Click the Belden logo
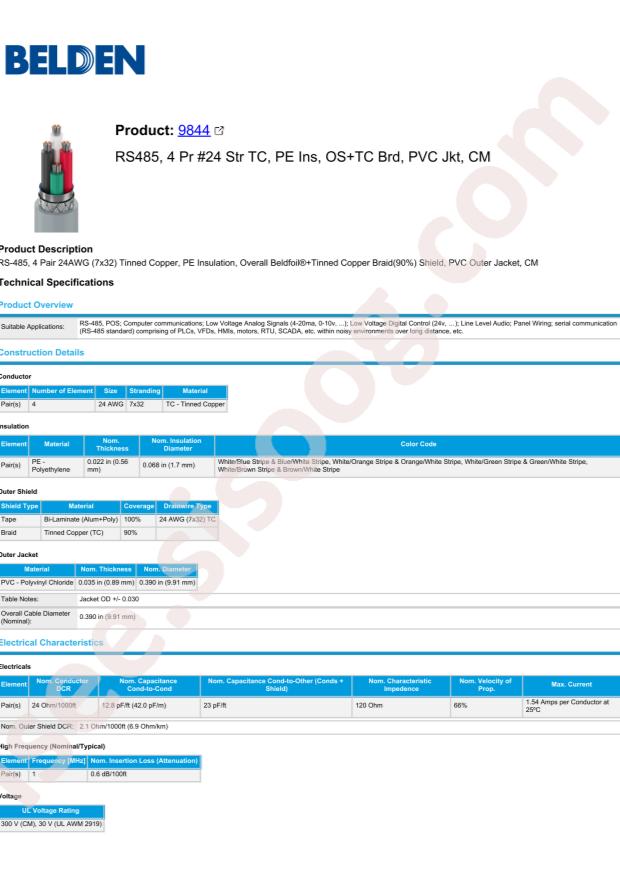 (x=75, y=60)
